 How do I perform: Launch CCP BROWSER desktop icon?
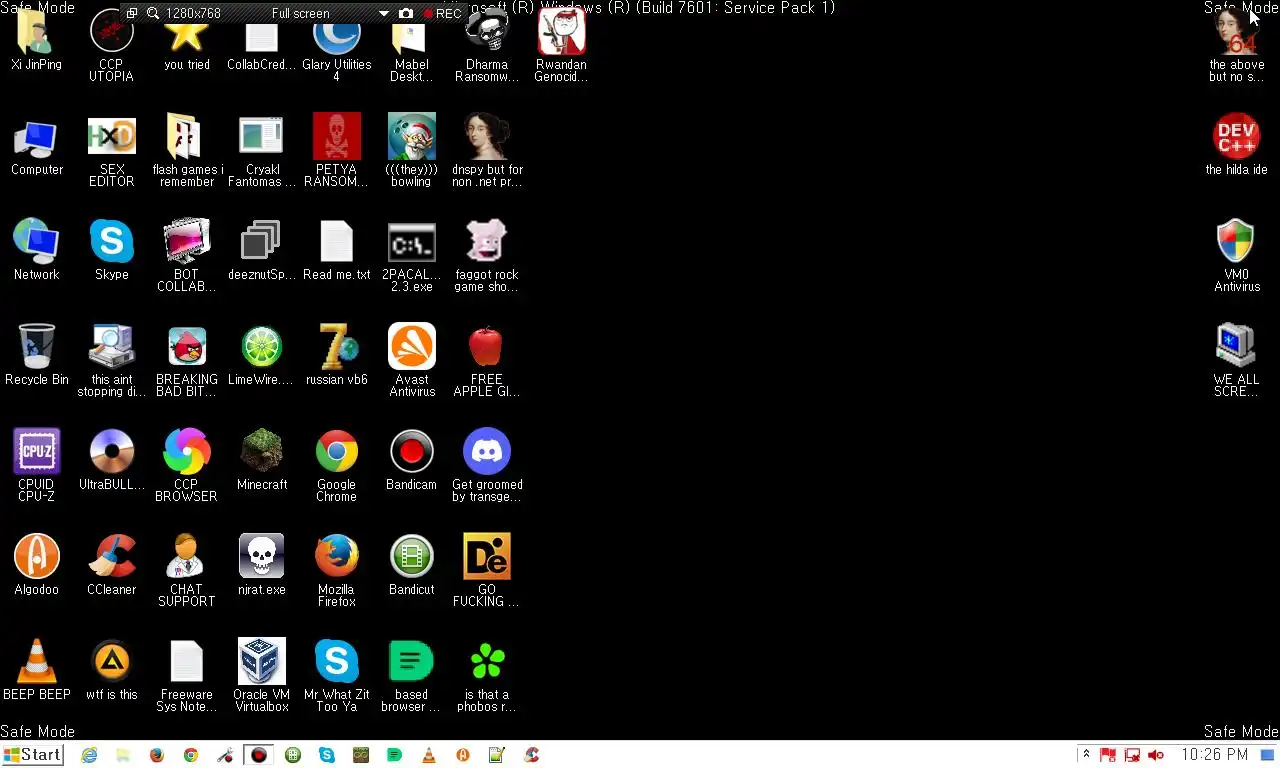point(187,464)
